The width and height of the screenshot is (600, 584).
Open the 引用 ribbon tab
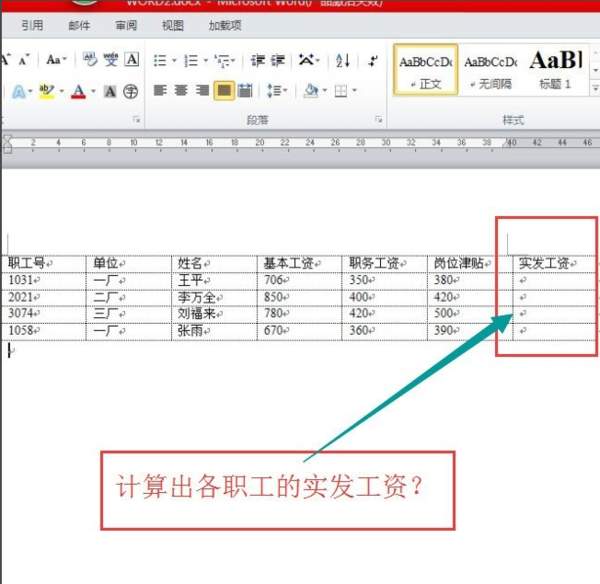click(32, 25)
